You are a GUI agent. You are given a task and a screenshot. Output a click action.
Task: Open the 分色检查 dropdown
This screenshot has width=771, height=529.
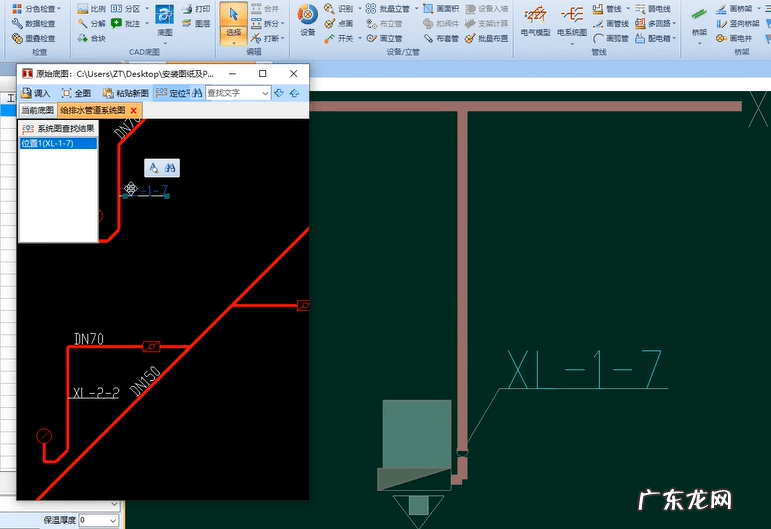click(59, 8)
